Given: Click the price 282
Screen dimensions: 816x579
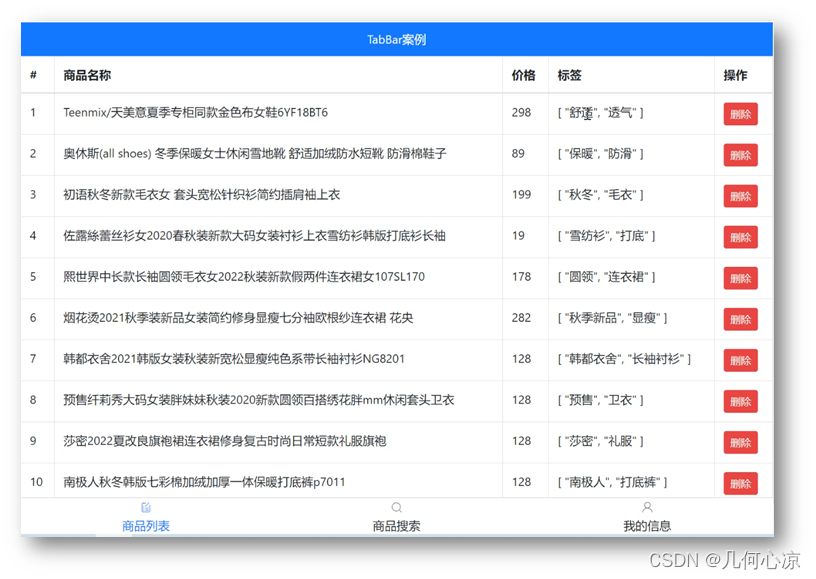Looking at the screenshot, I should pyautogui.click(x=521, y=318).
